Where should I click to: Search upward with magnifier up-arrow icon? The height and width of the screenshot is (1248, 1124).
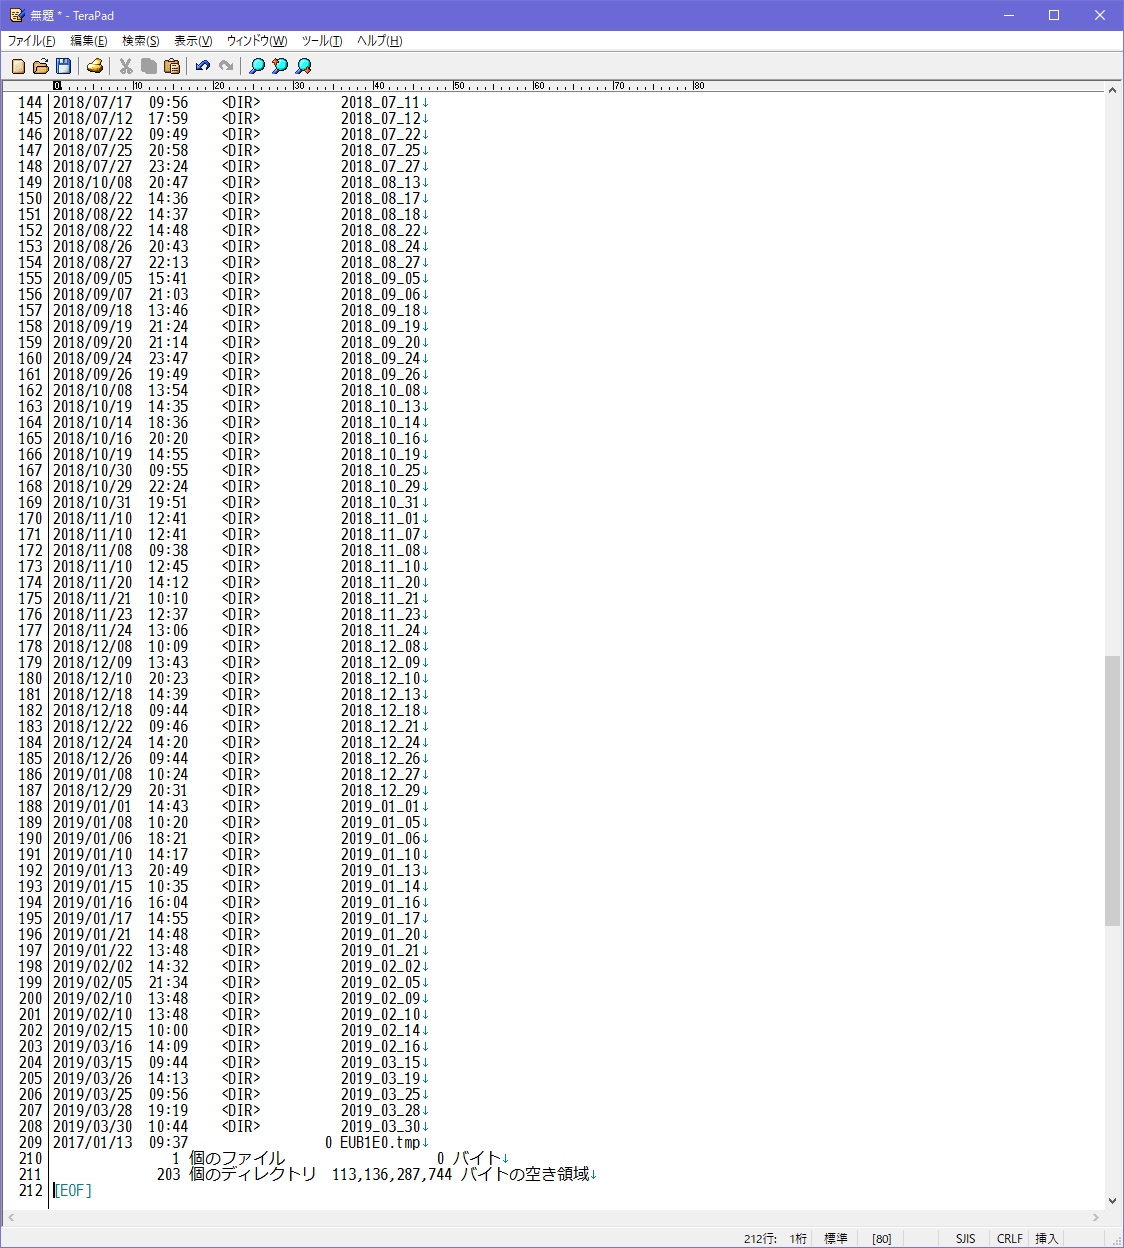pyautogui.click(x=280, y=66)
